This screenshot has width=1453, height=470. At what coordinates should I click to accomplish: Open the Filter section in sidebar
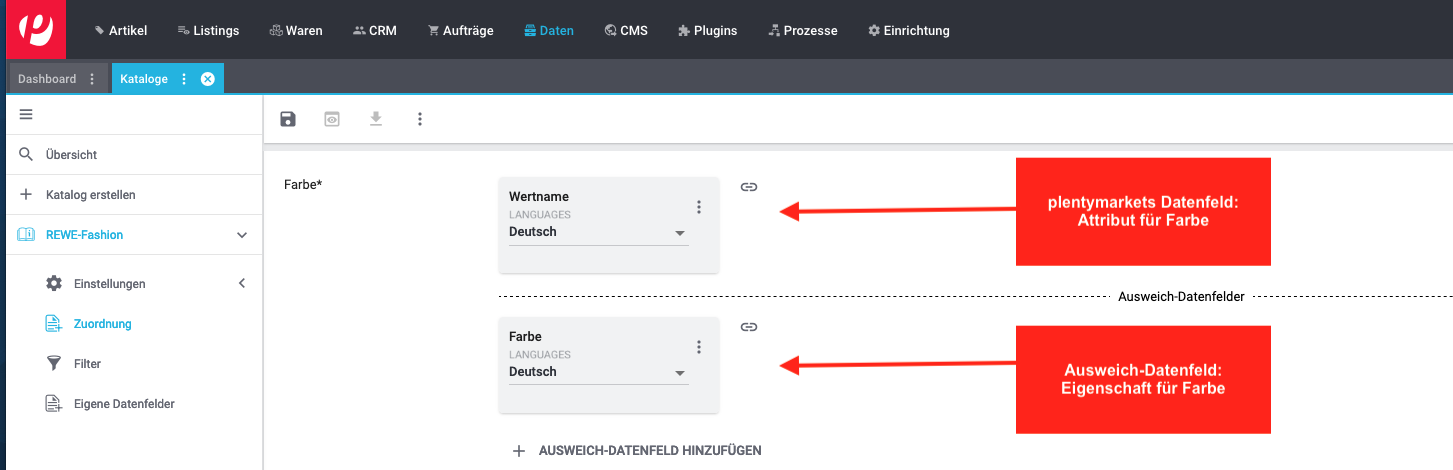(x=87, y=364)
